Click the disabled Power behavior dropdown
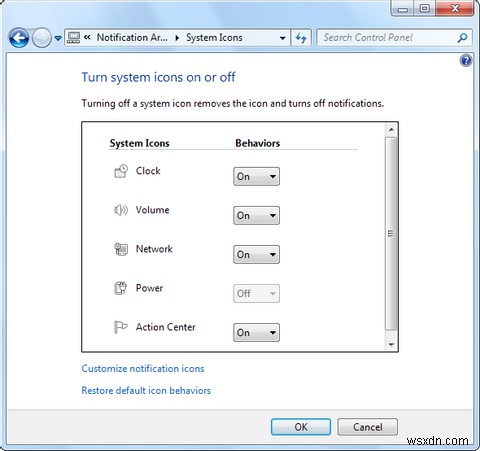Viewport: 480px width, 451px height. [256, 293]
